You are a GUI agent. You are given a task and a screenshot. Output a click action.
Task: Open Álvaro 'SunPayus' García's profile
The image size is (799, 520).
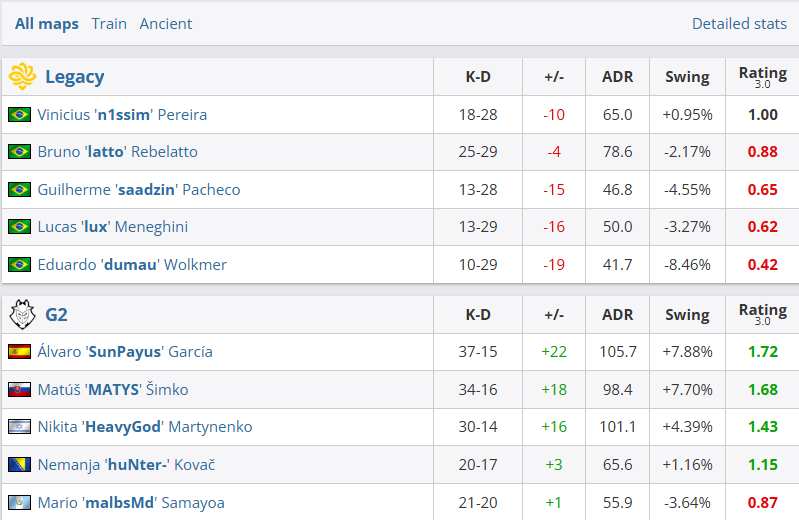click(x=125, y=352)
